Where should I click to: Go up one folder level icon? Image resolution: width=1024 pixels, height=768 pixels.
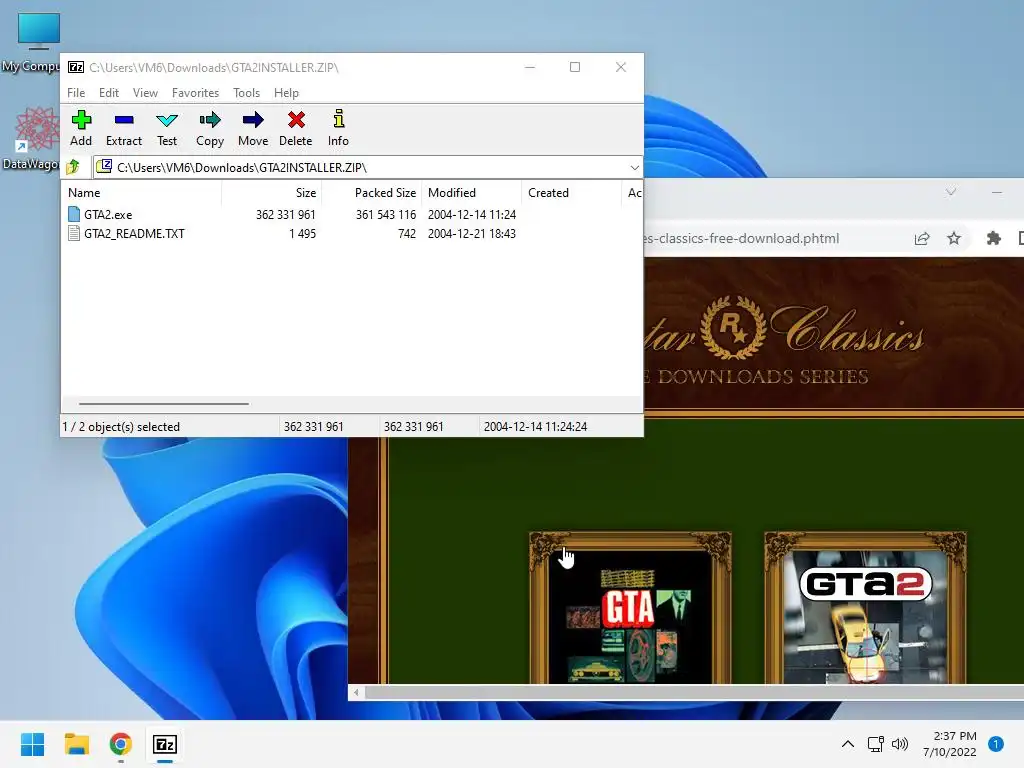tap(73, 167)
